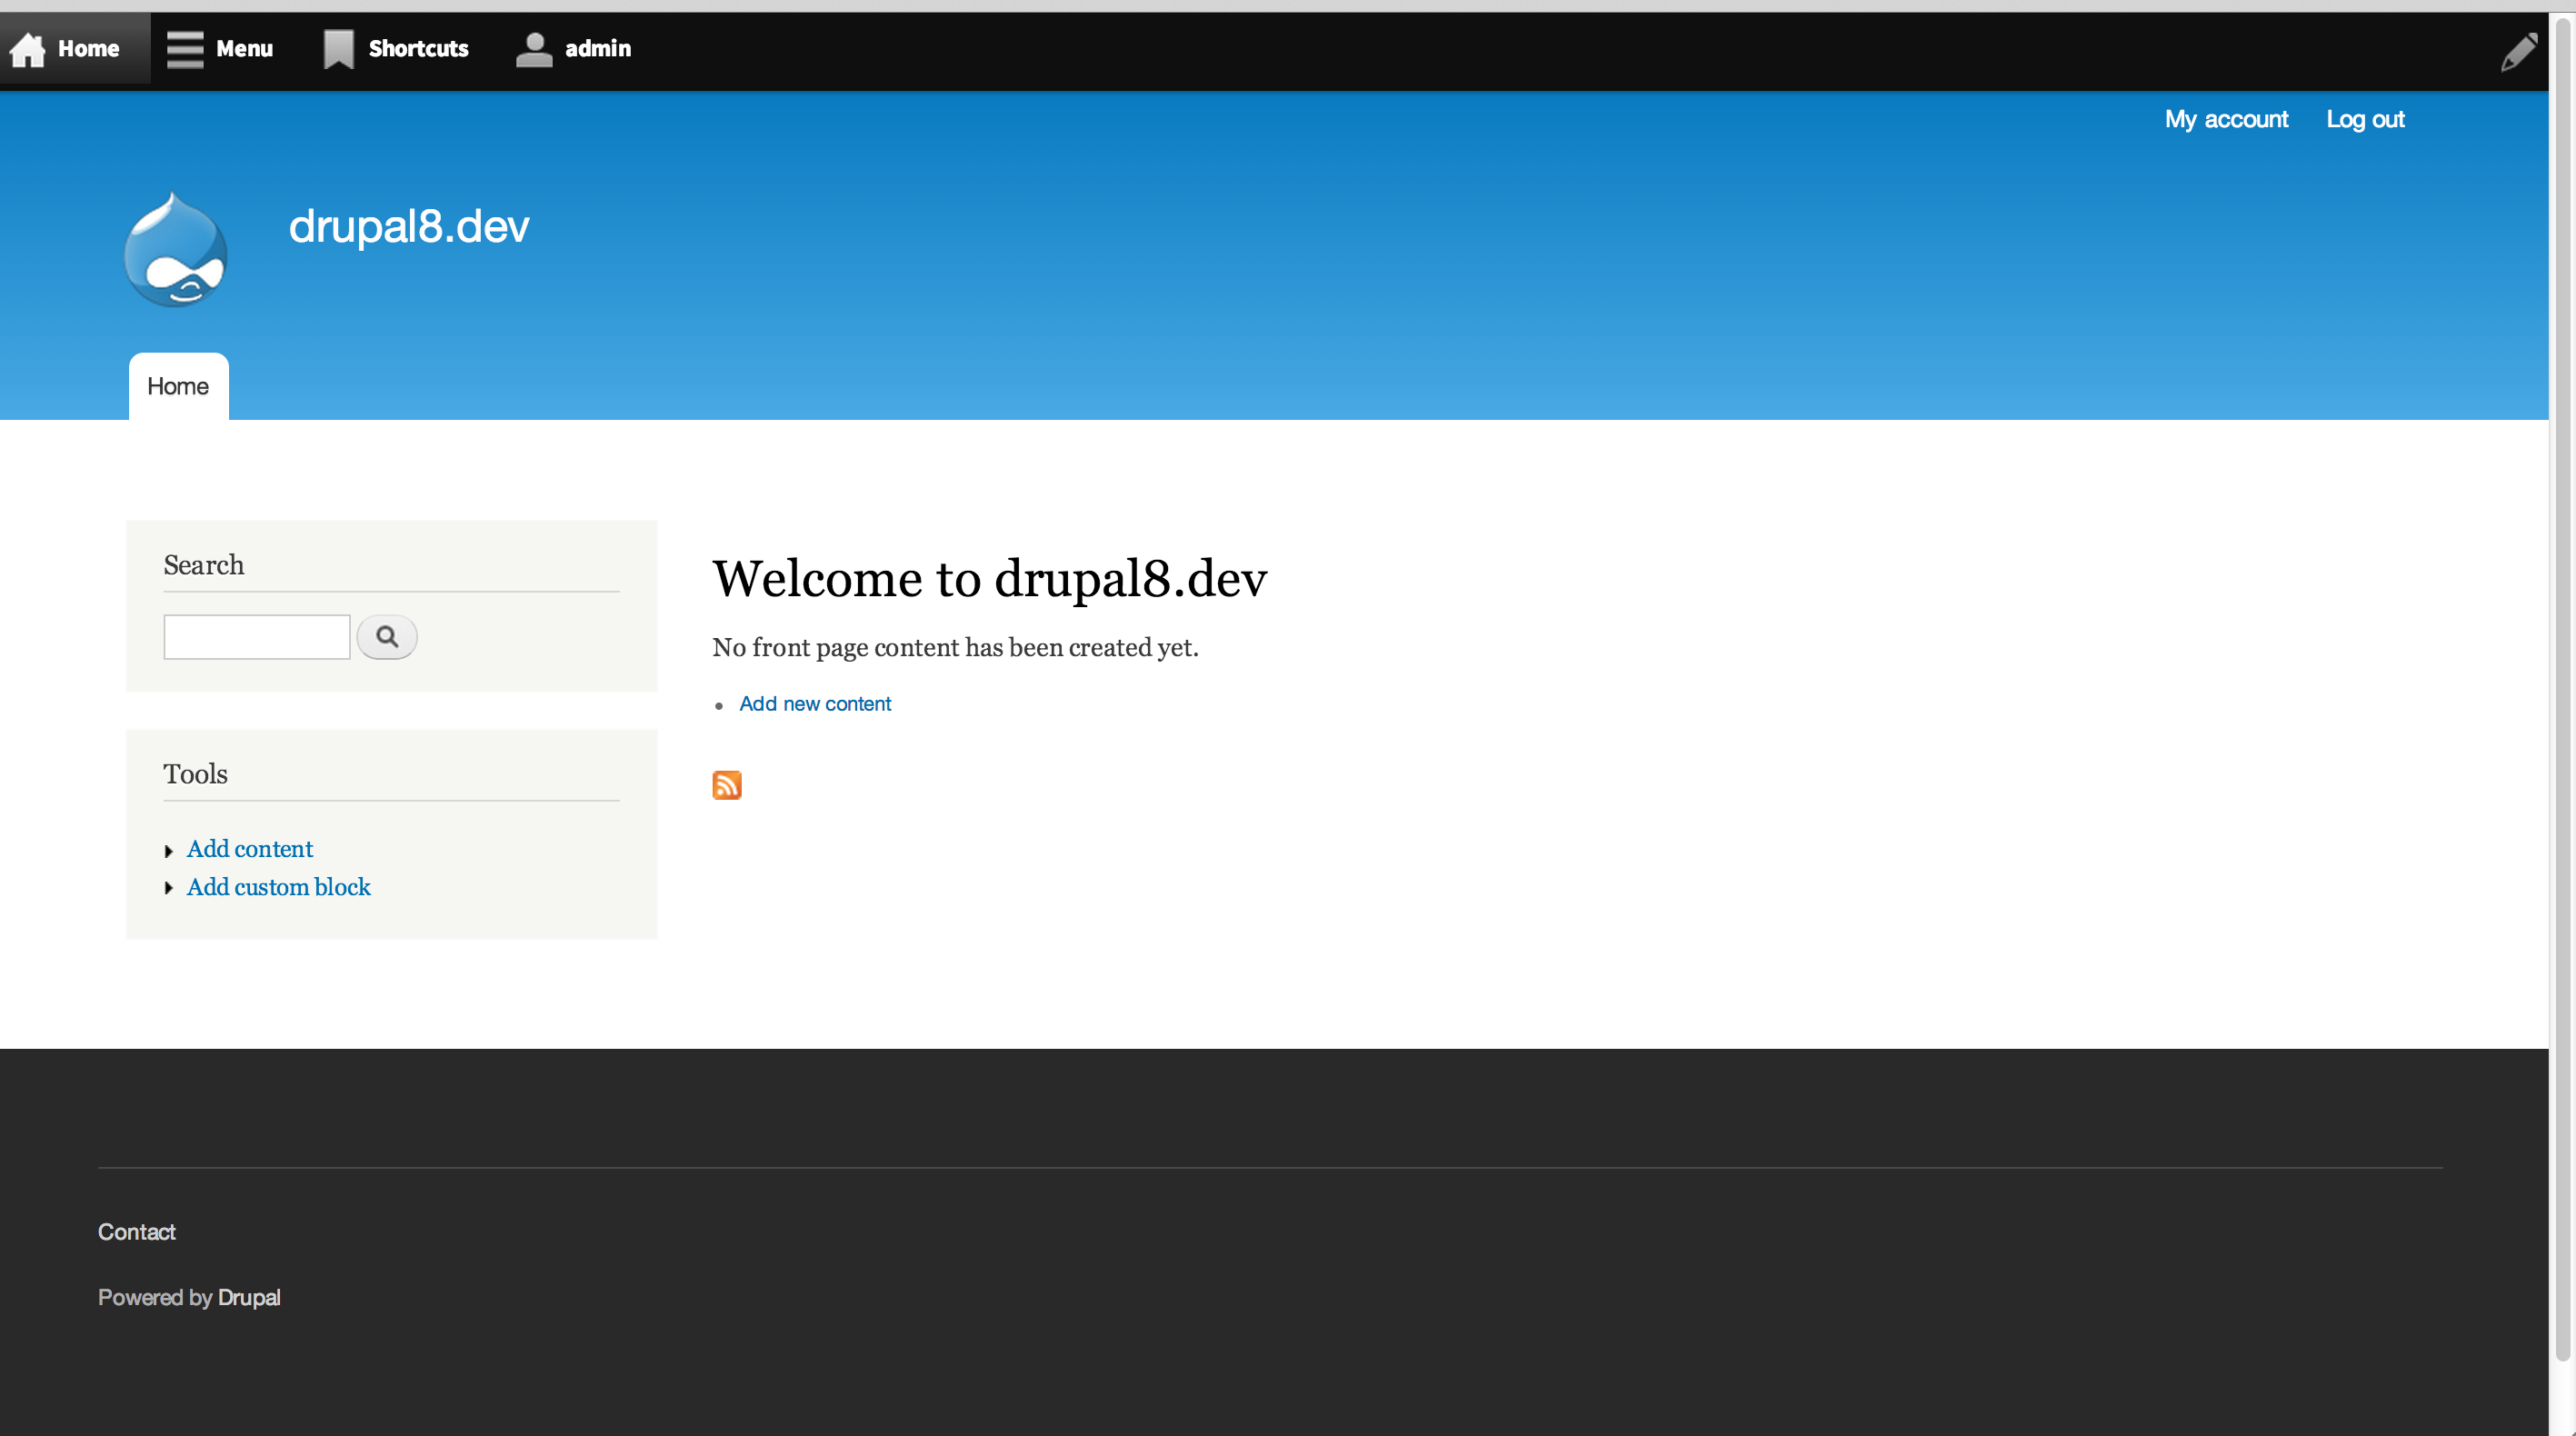Image resolution: width=2576 pixels, height=1436 pixels.
Task: Click inside the search text field
Action: tap(256, 636)
